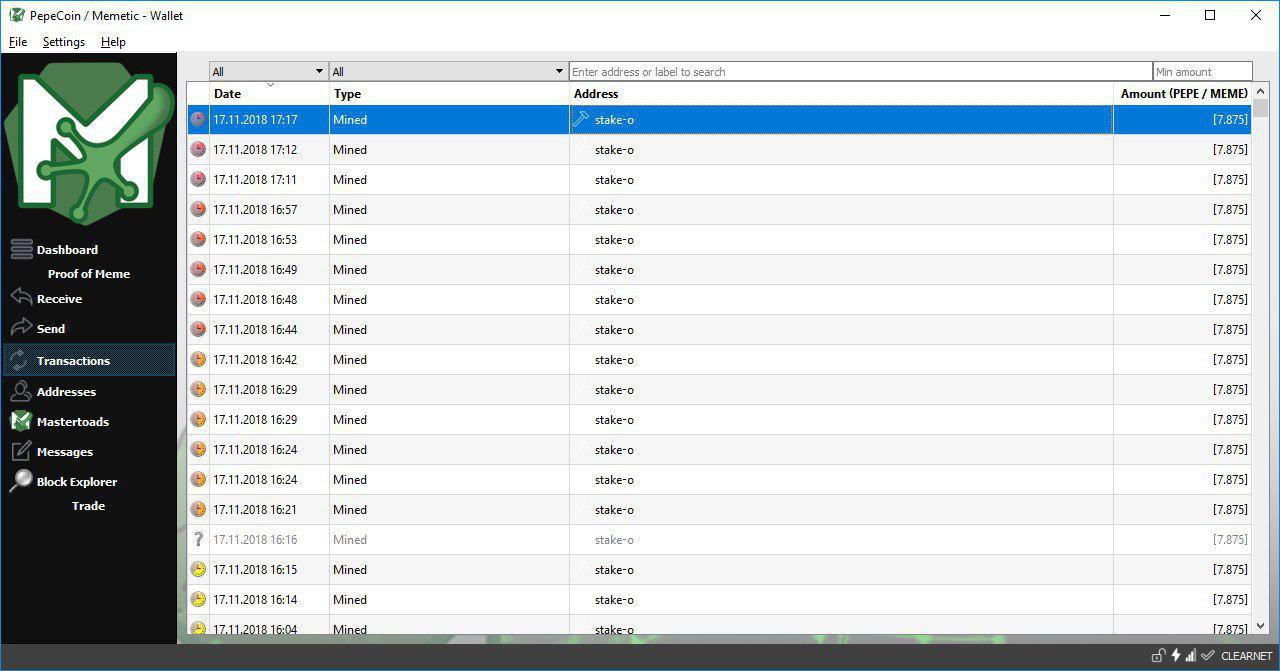
Task: Click the status clock icon for 16:57 transaction
Action: (x=198, y=209)
